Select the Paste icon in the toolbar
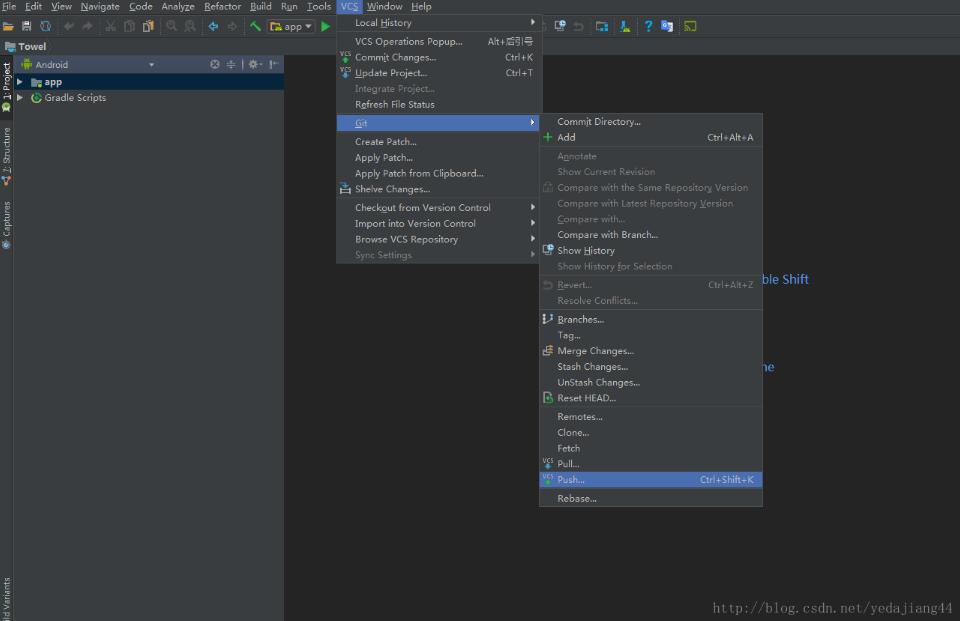 pyautogui.click(x=148, y=26)
